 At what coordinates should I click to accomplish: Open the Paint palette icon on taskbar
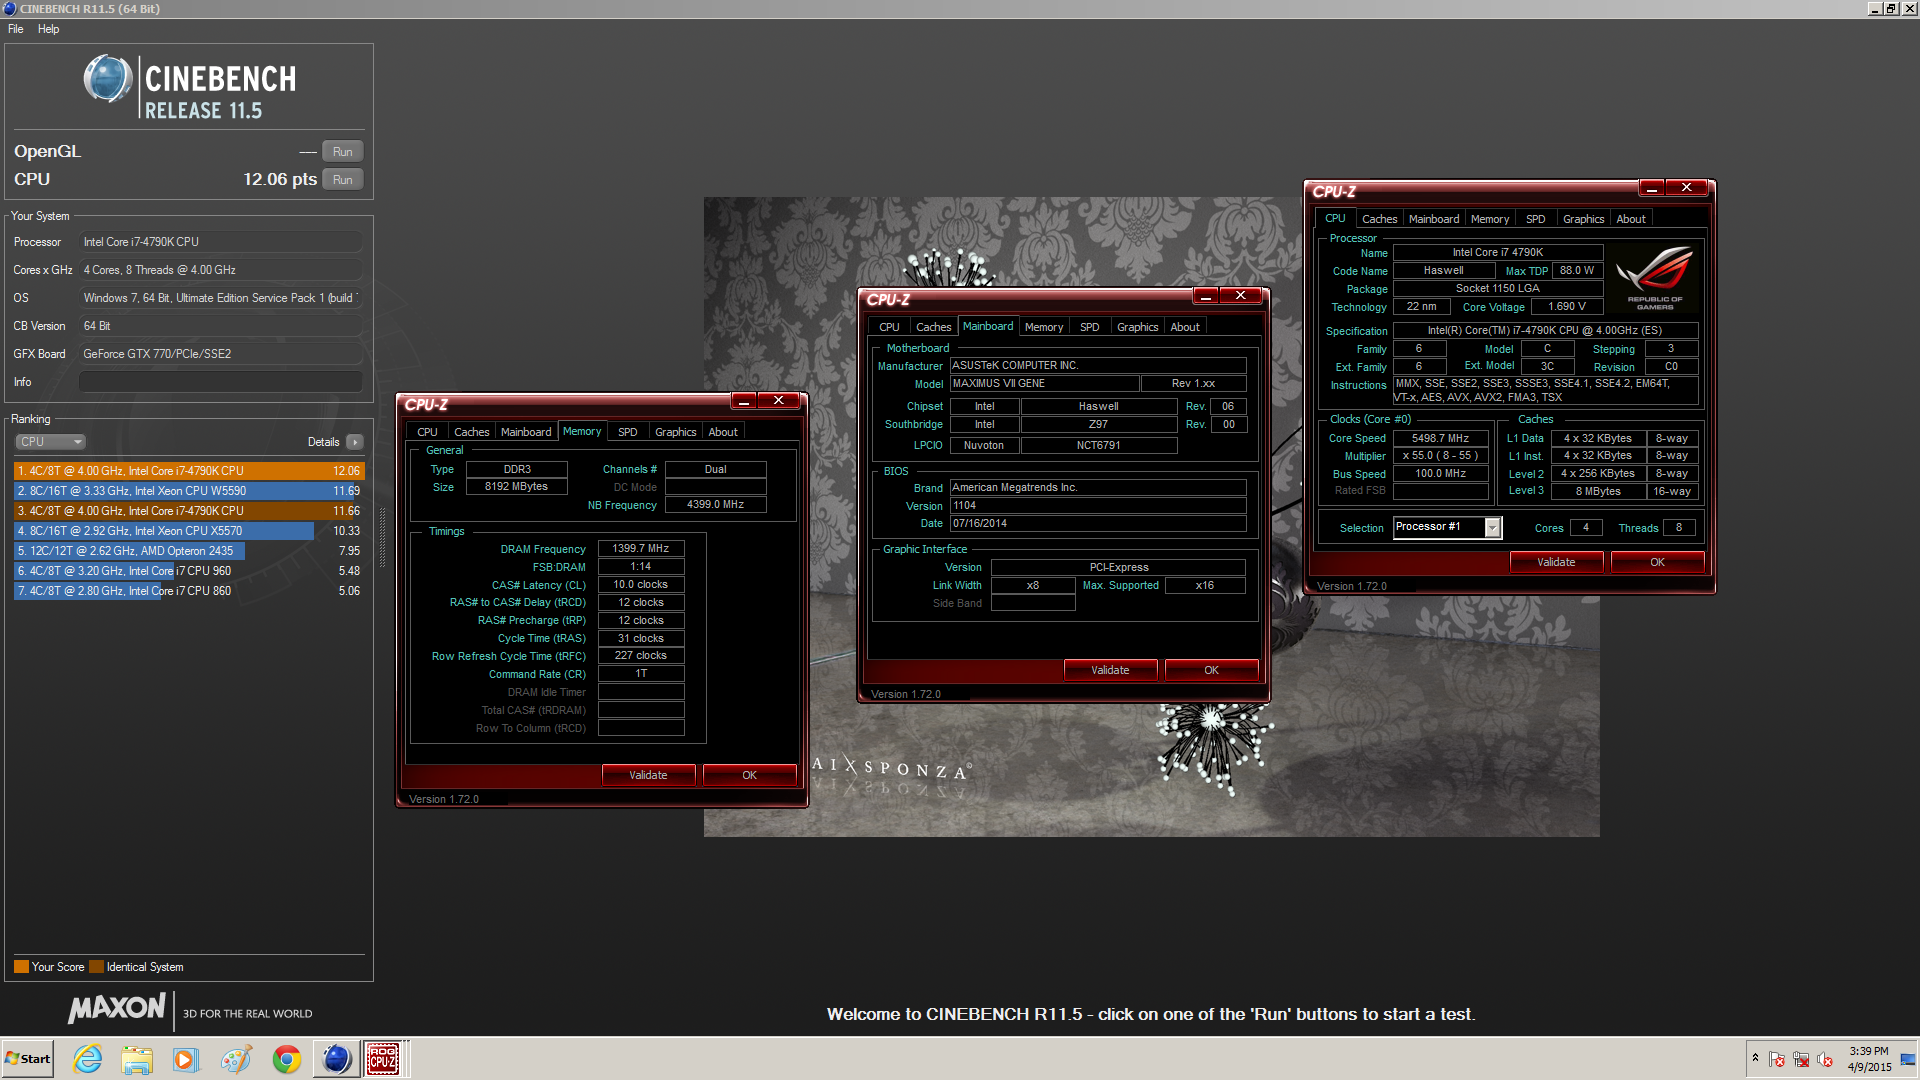tap(236, 1059)
